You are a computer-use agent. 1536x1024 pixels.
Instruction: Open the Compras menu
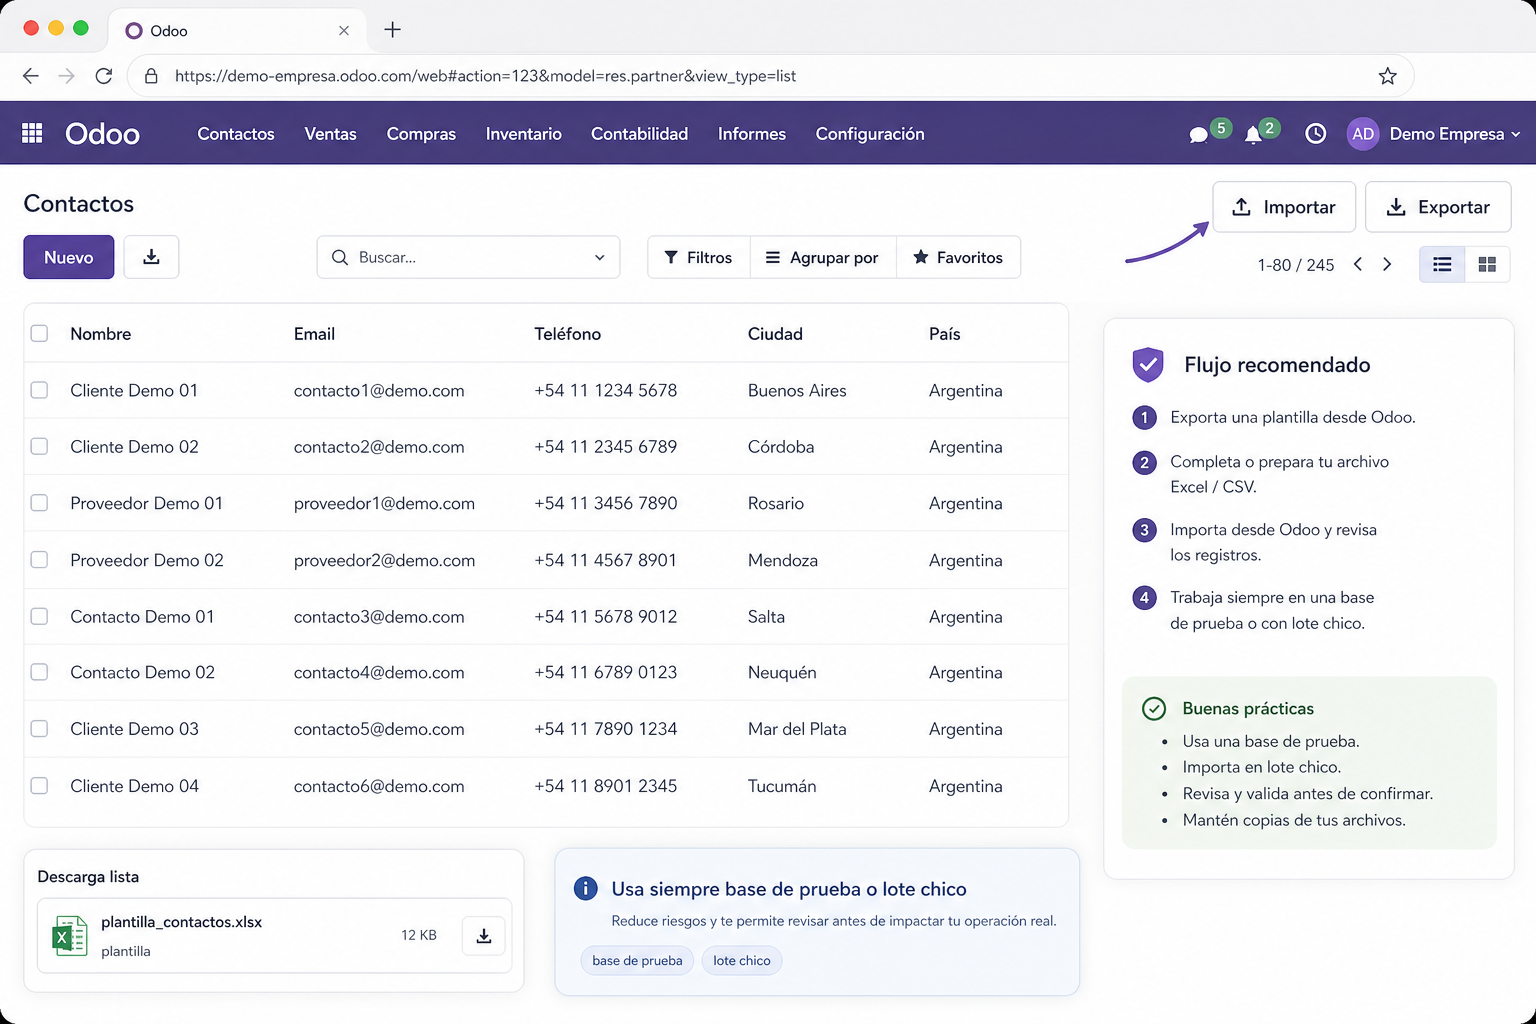(421, 134)
